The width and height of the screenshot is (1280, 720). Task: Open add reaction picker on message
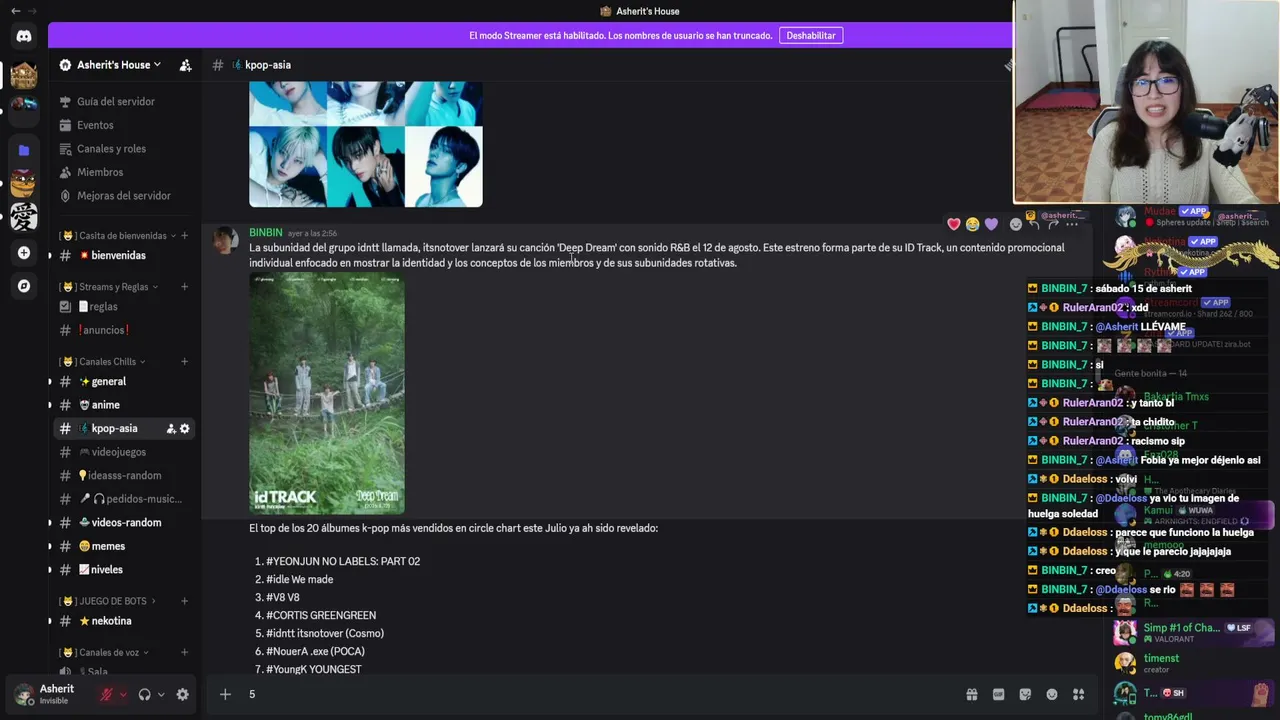(1016, 224)
